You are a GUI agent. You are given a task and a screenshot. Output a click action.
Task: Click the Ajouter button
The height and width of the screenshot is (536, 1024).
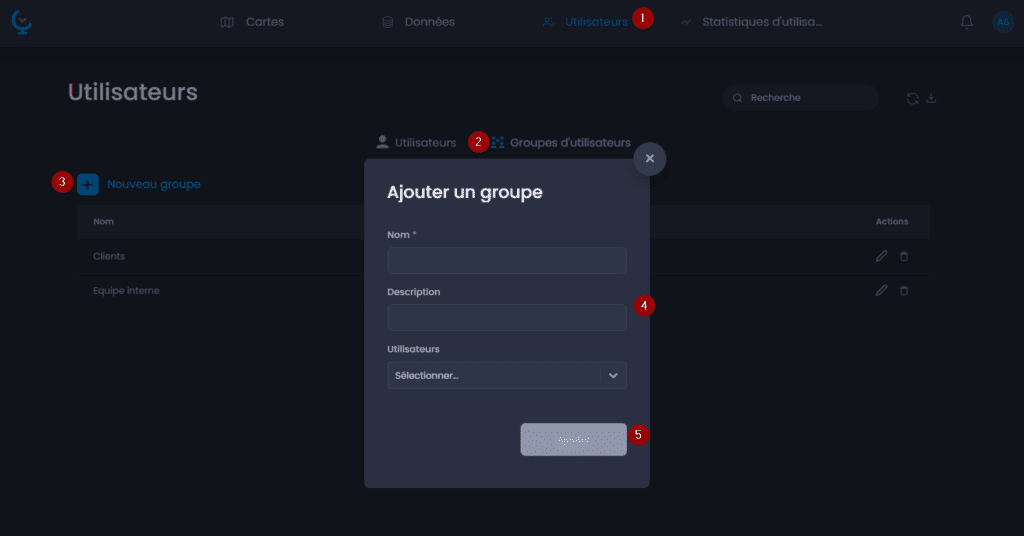(573, 439)
